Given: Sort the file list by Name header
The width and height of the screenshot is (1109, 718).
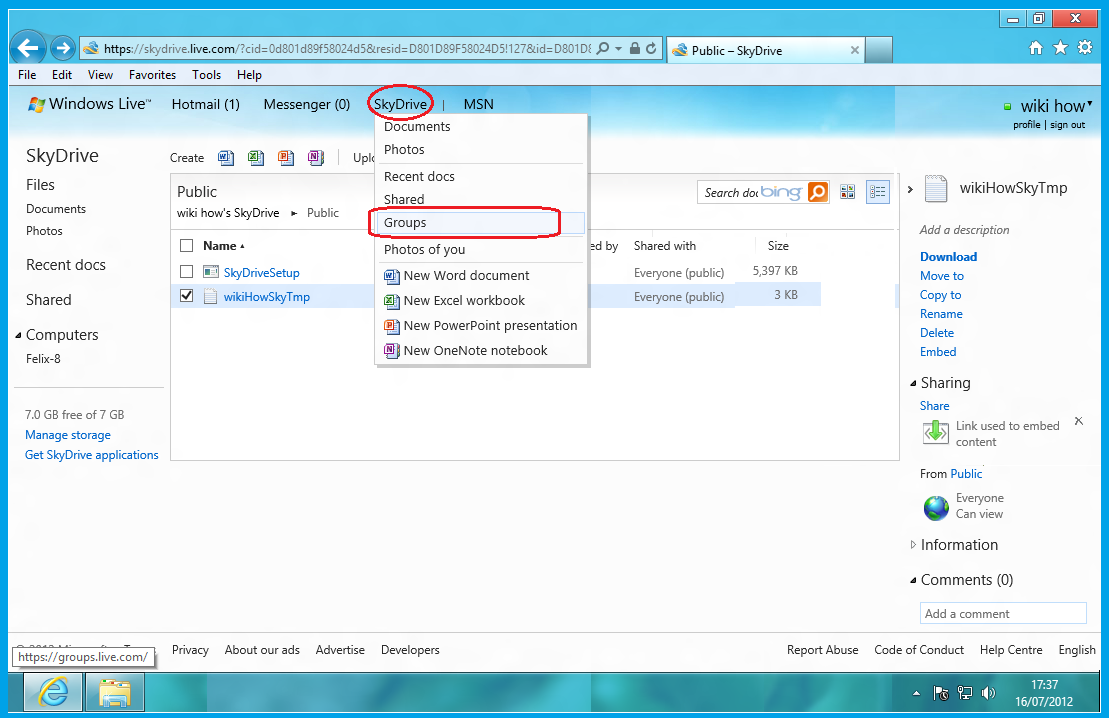Looking at the screenshot, I should tap(220, 245).
